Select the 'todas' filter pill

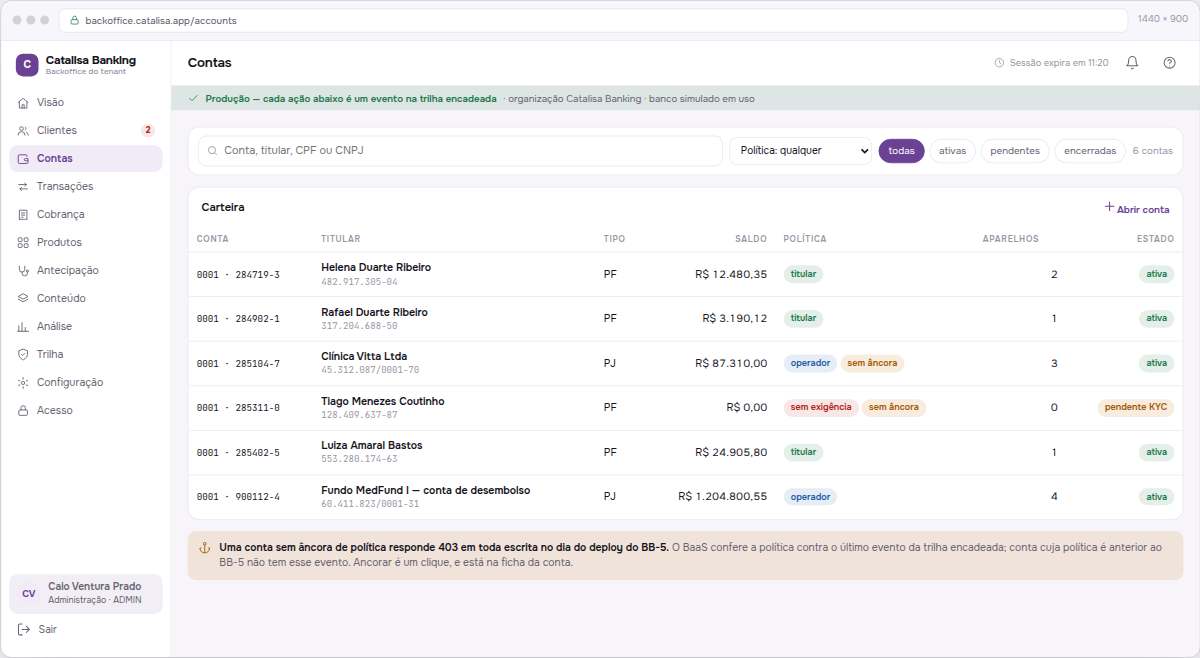(902, 151)
